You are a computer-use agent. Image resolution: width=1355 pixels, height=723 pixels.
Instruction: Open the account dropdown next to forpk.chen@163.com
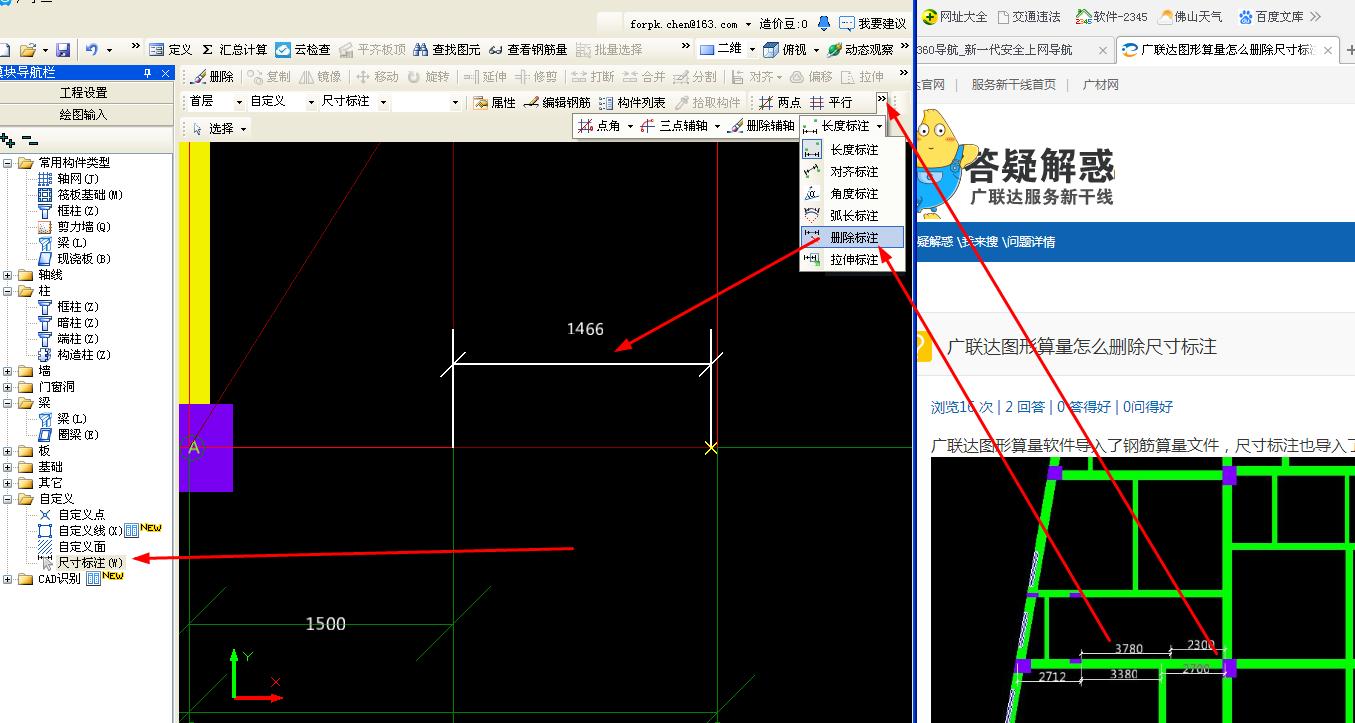[x=748, y=24]
